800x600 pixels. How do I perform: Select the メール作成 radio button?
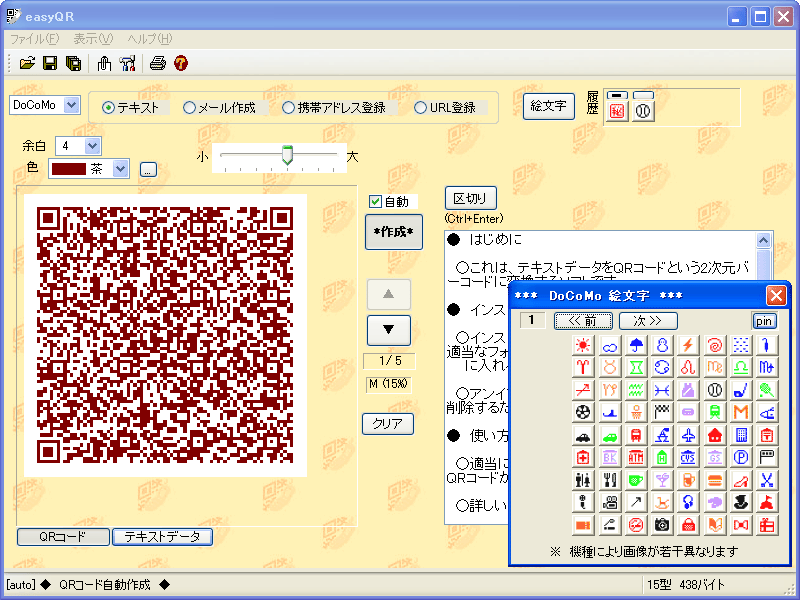click(x=189, y=108)
